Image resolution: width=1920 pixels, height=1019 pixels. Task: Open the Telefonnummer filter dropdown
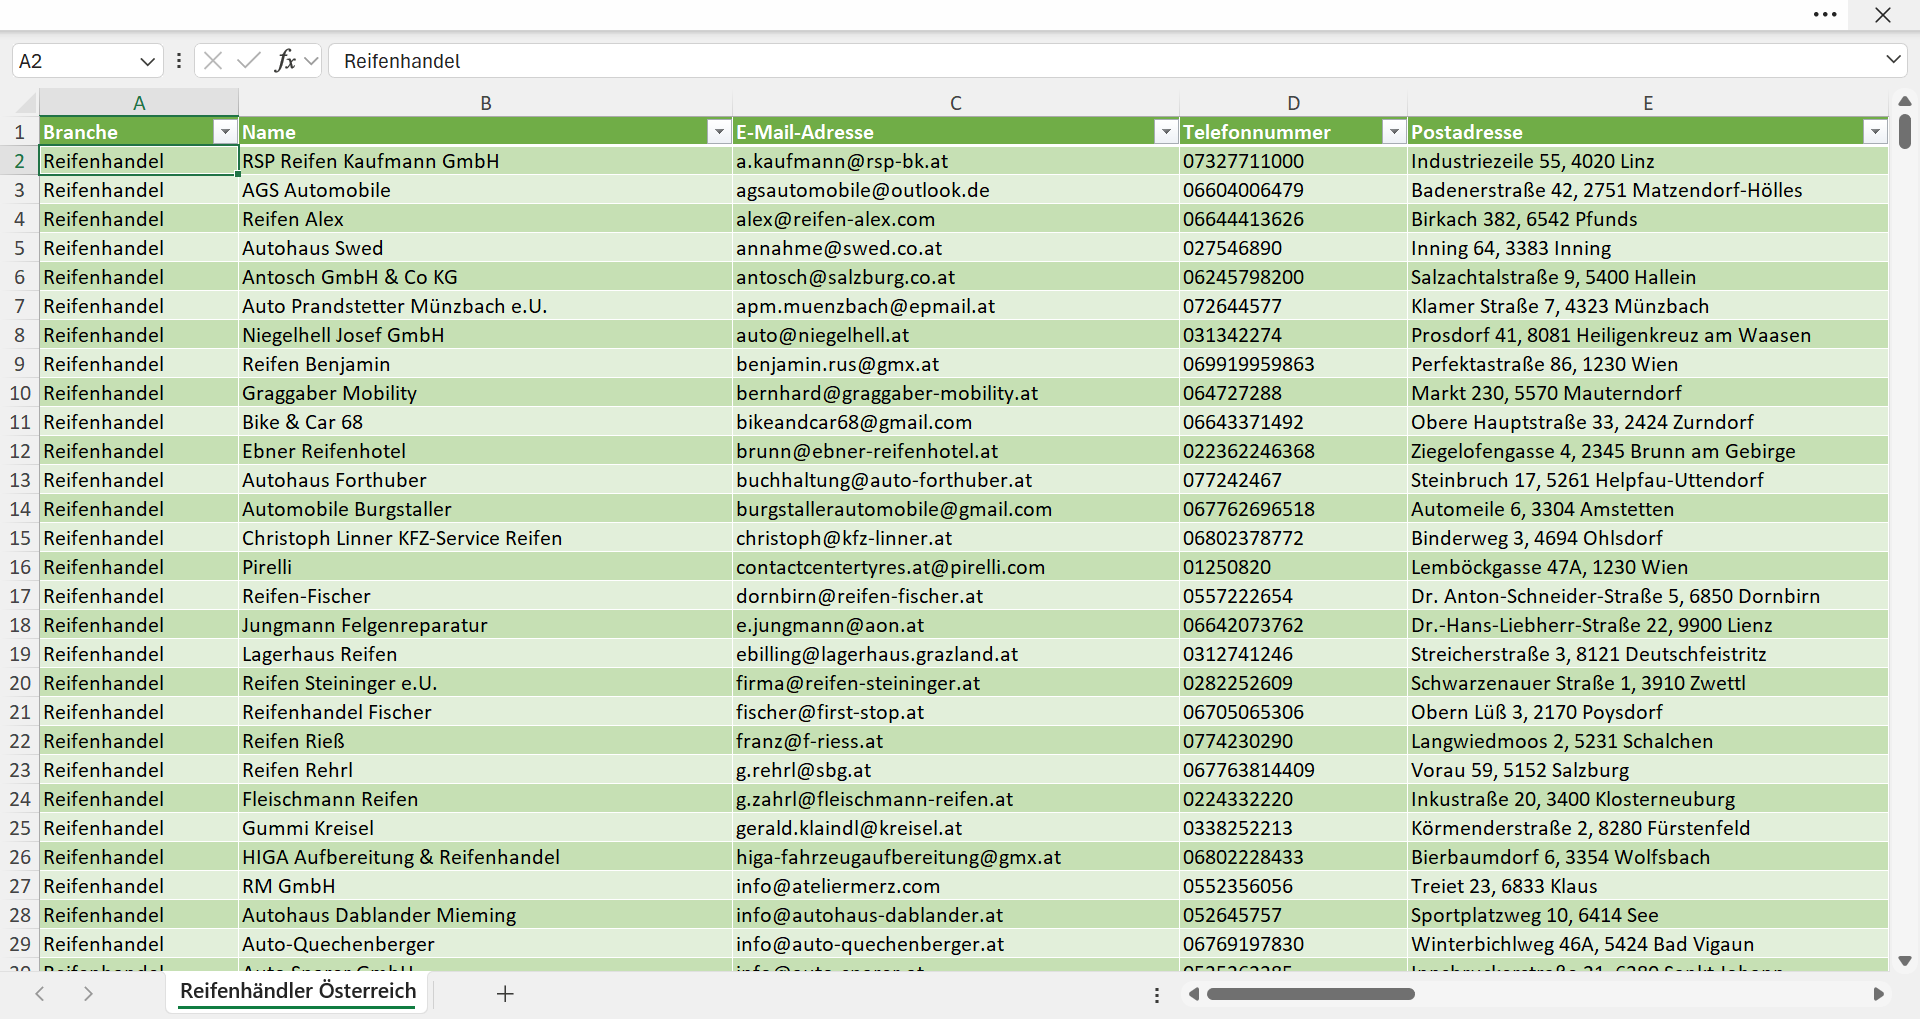pyautogui.click(x=1394, y=132)
